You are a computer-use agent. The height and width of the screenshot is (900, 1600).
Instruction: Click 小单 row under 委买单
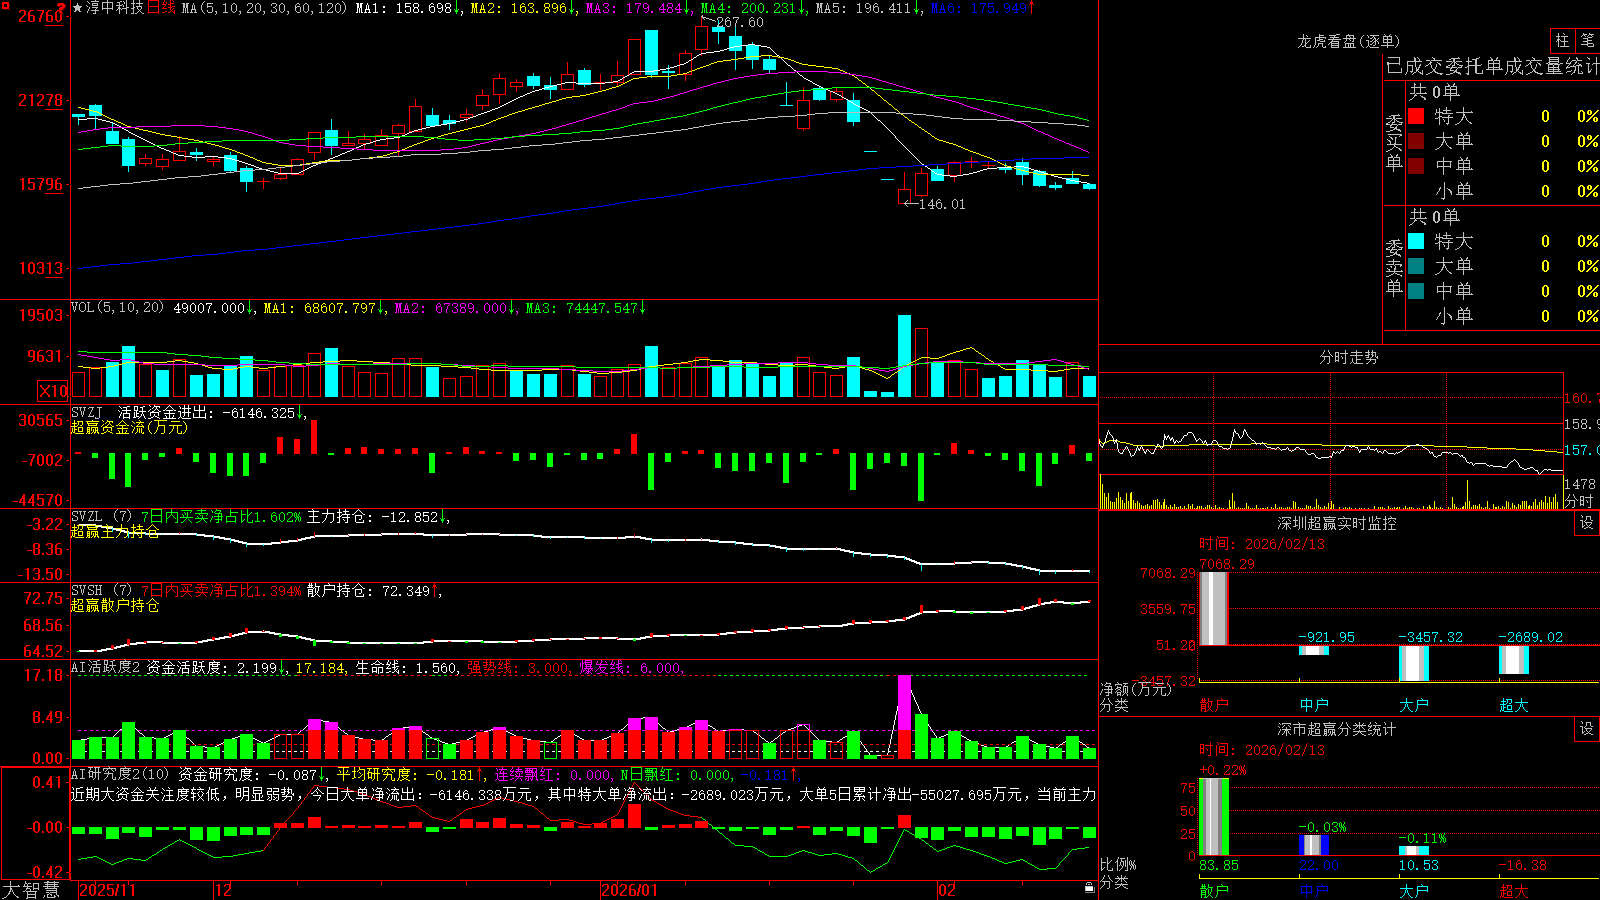(1504, 191)
